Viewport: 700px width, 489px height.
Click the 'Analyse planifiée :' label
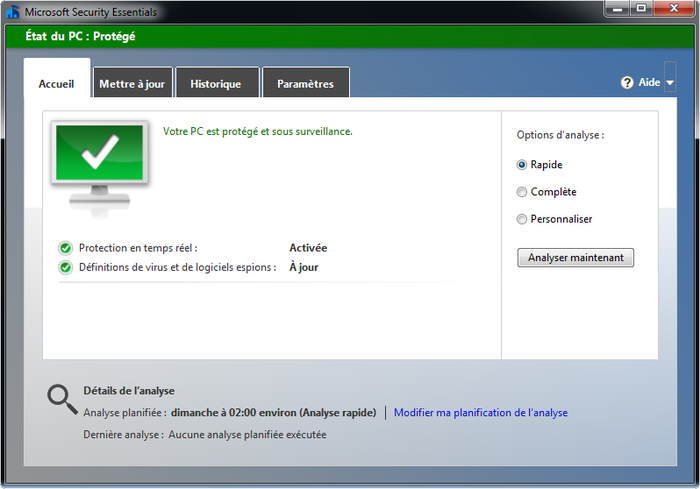click(125, 413)
